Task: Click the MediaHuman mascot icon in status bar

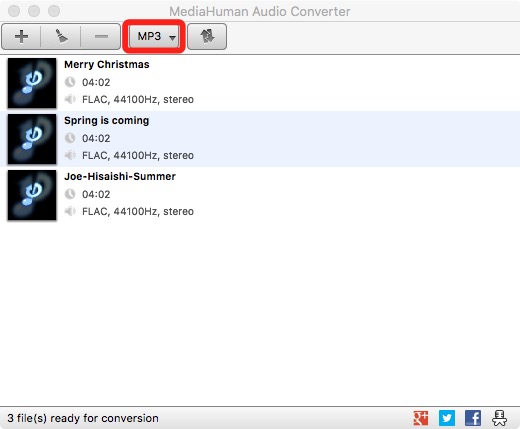Action: click(499, 418)
